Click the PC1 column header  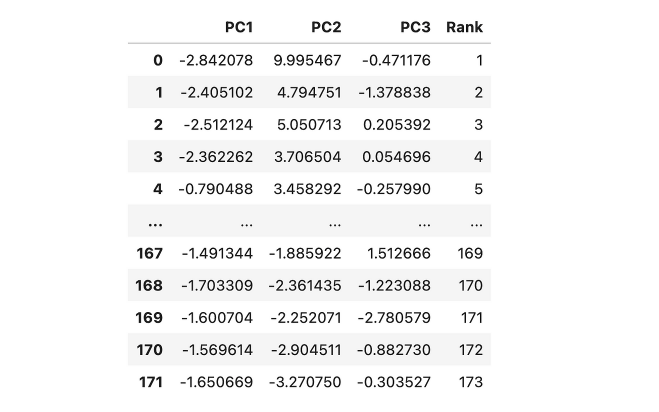(239, 27)
